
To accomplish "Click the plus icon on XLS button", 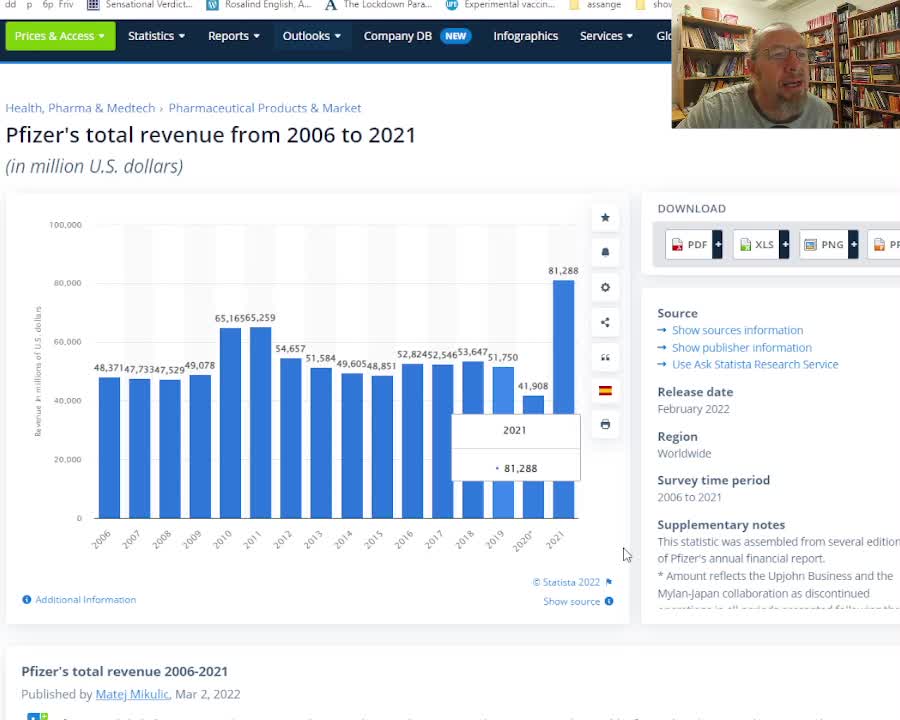I will pos(785,245).
